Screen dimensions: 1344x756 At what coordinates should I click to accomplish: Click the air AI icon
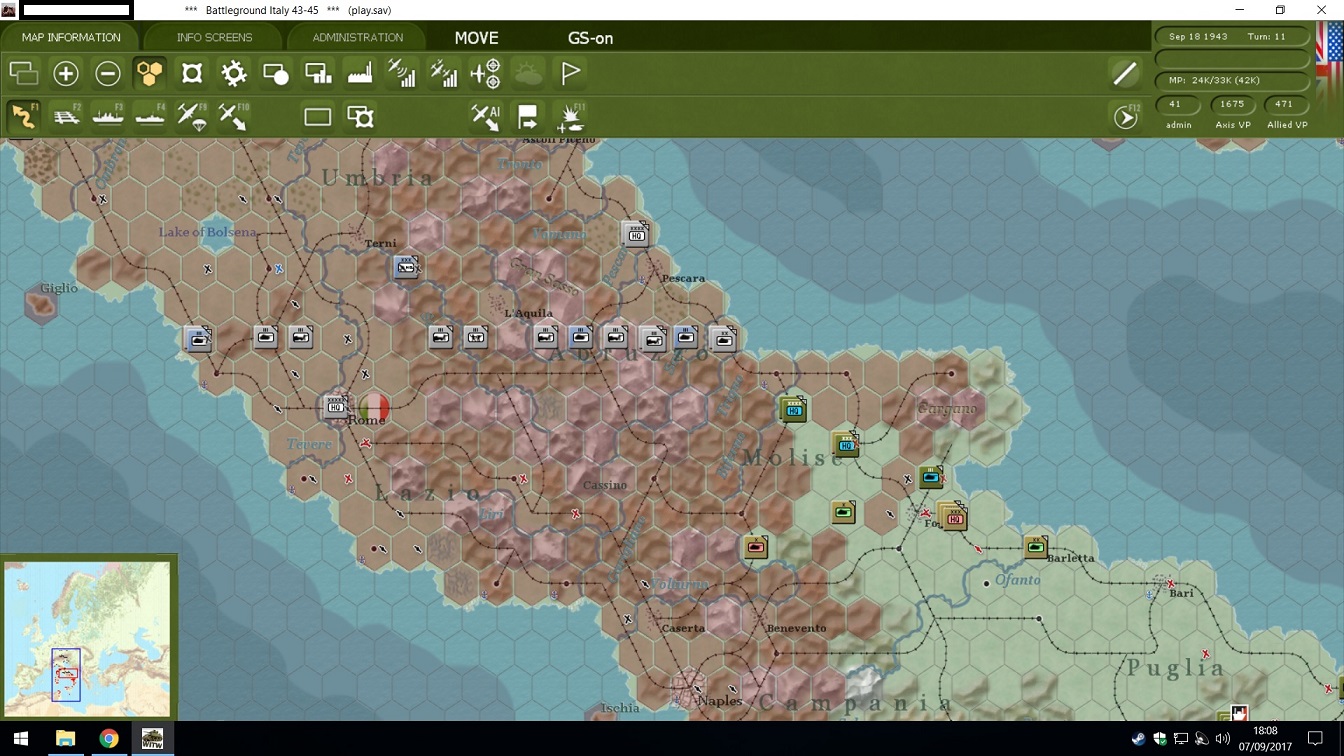pyautogui.click(x=486, y=117)
